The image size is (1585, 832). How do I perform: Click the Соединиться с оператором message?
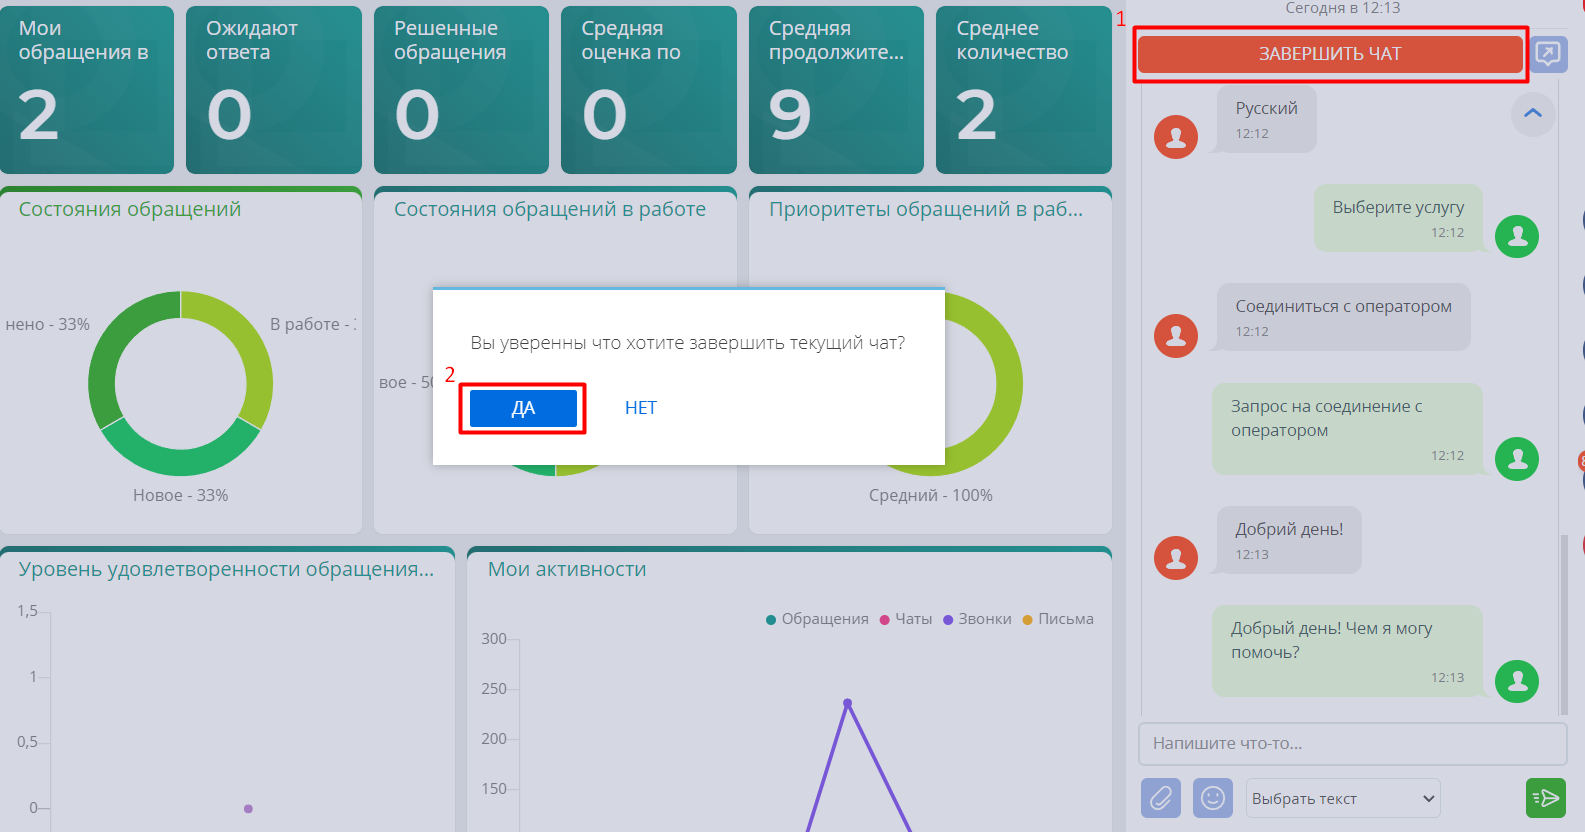[x=1343, y=317]
